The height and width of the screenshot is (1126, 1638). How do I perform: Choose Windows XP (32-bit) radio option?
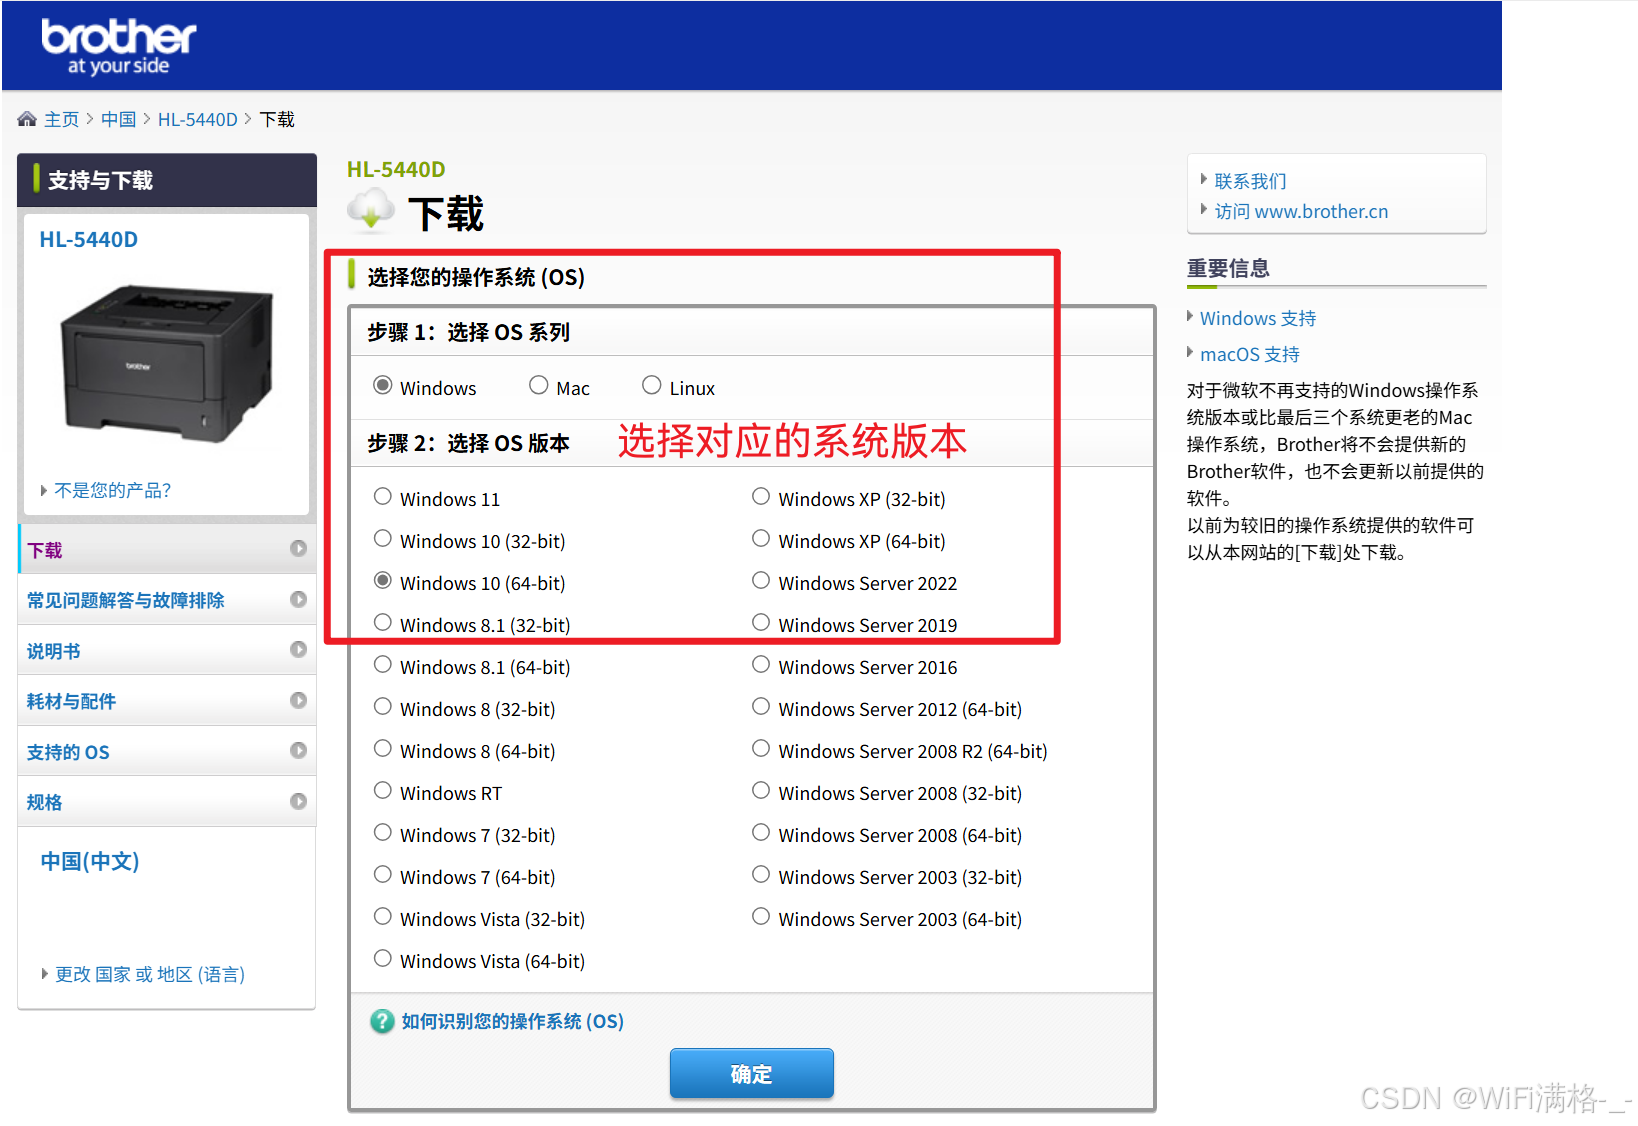761,496
